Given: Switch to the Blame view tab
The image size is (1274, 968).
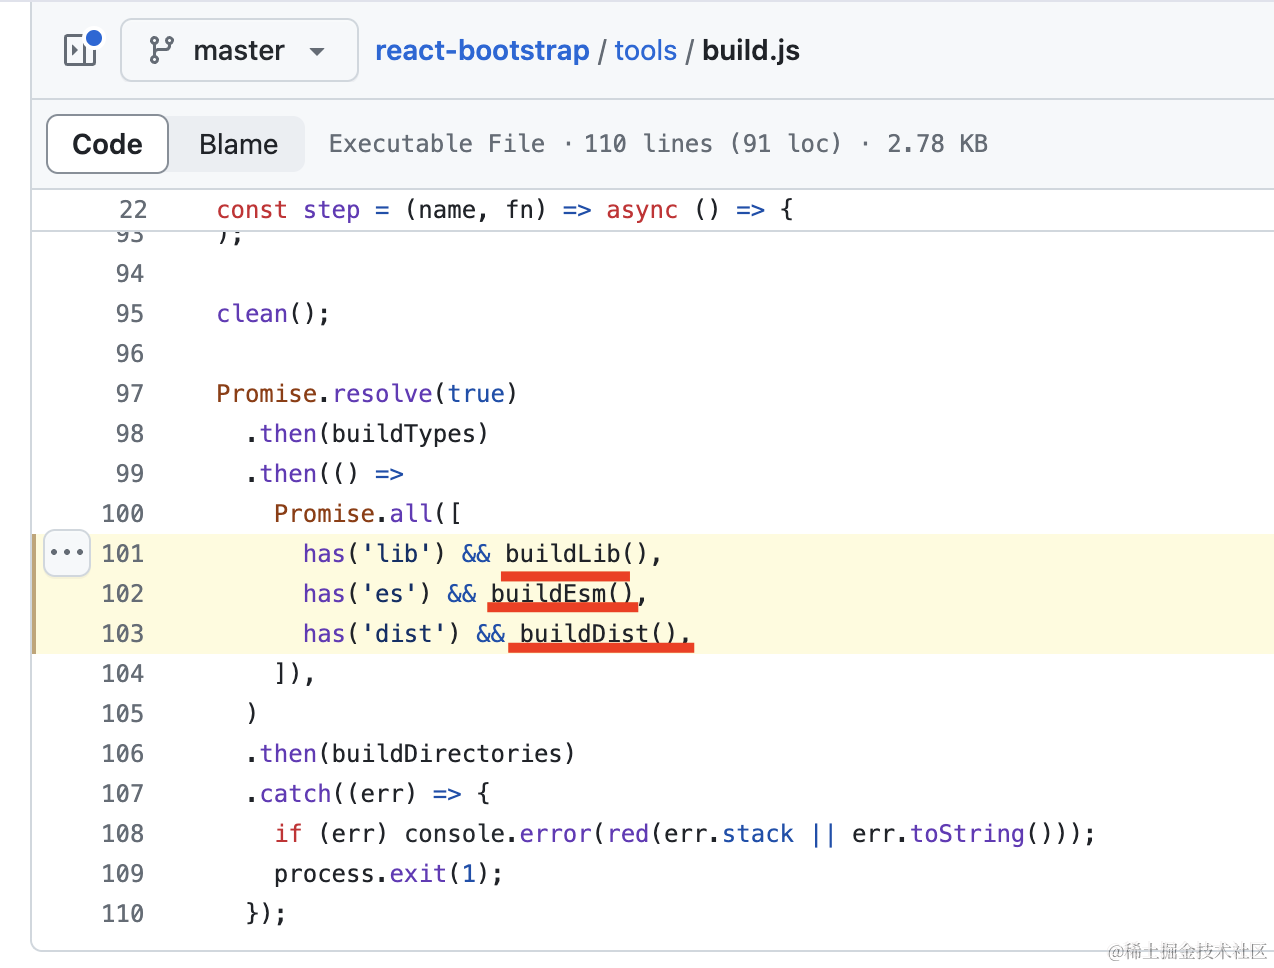Looking at the screenshot, I should coord(238,144).
